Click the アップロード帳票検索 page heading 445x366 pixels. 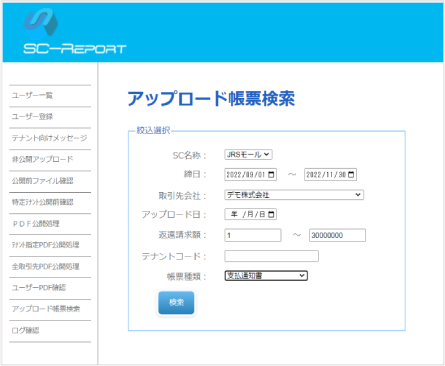(x=211, y=99)
